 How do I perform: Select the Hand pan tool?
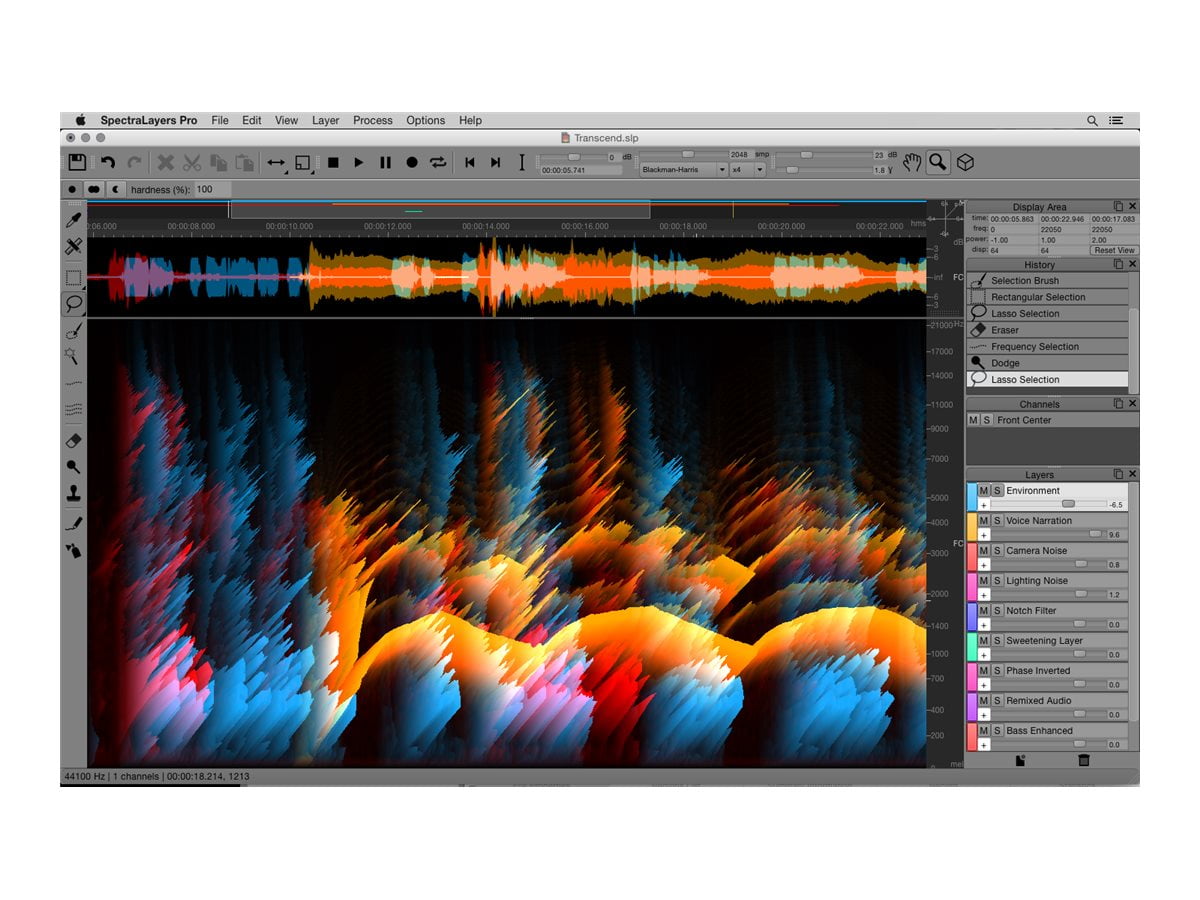click(x=911, y=162)
